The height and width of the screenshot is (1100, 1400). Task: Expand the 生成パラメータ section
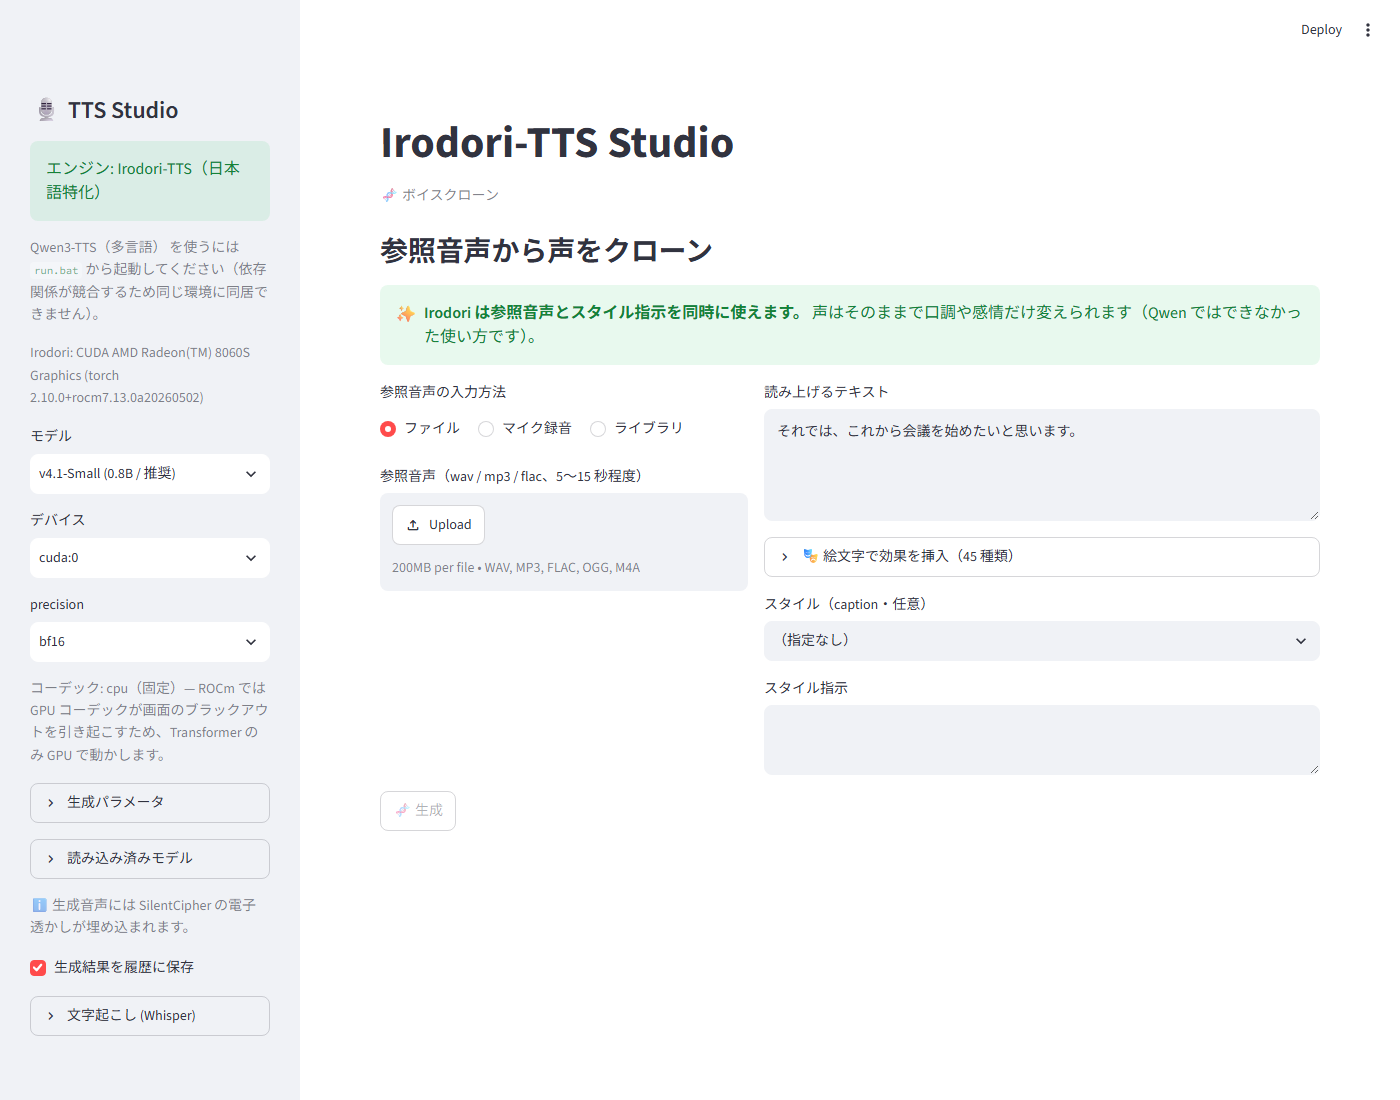150,803
